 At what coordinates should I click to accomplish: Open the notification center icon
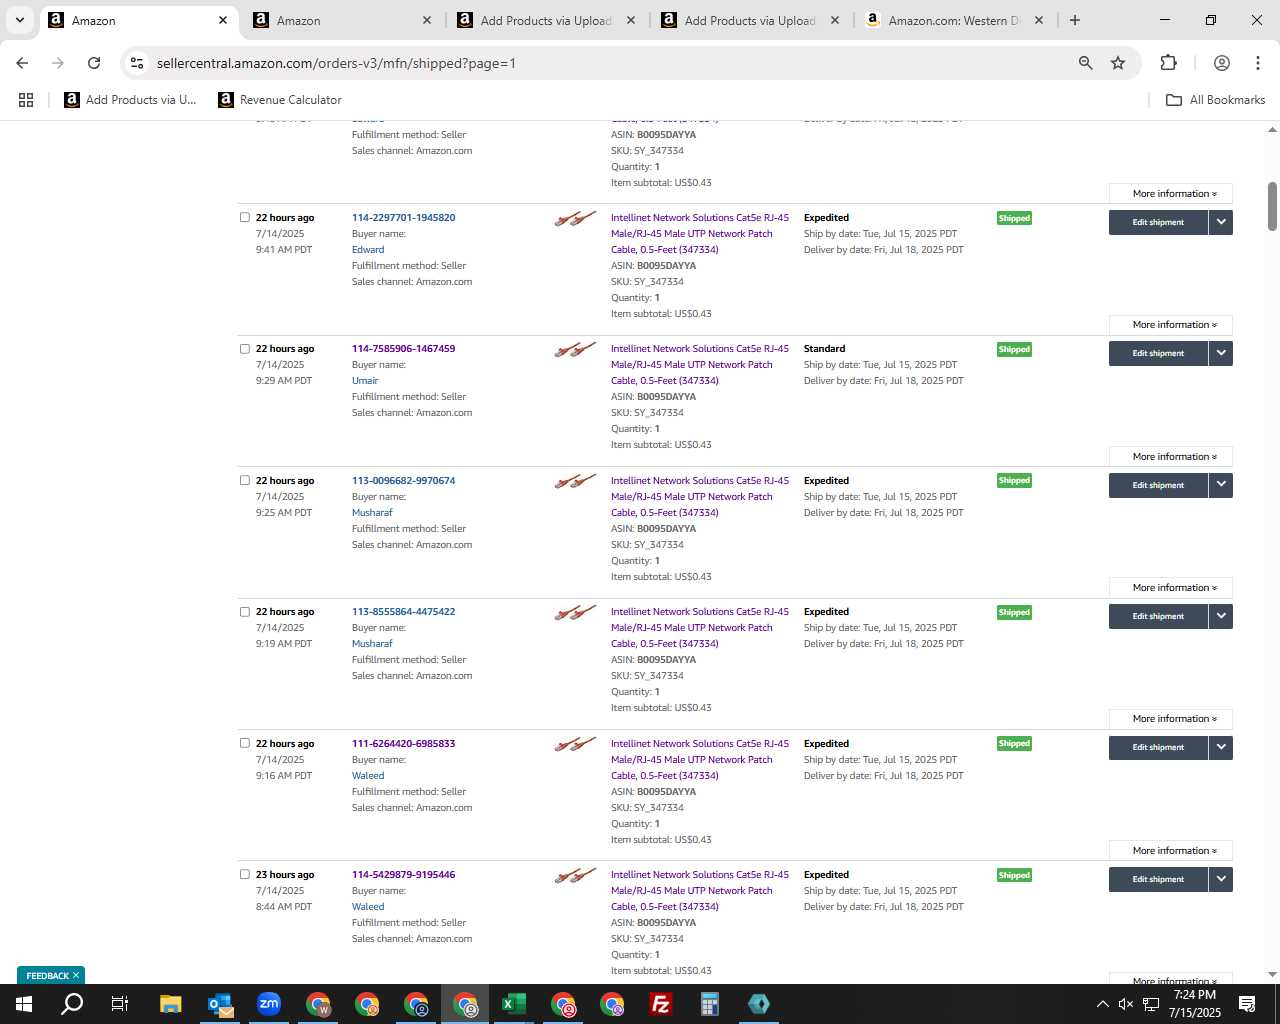pyautogui.click(x=1247, y=1004)
